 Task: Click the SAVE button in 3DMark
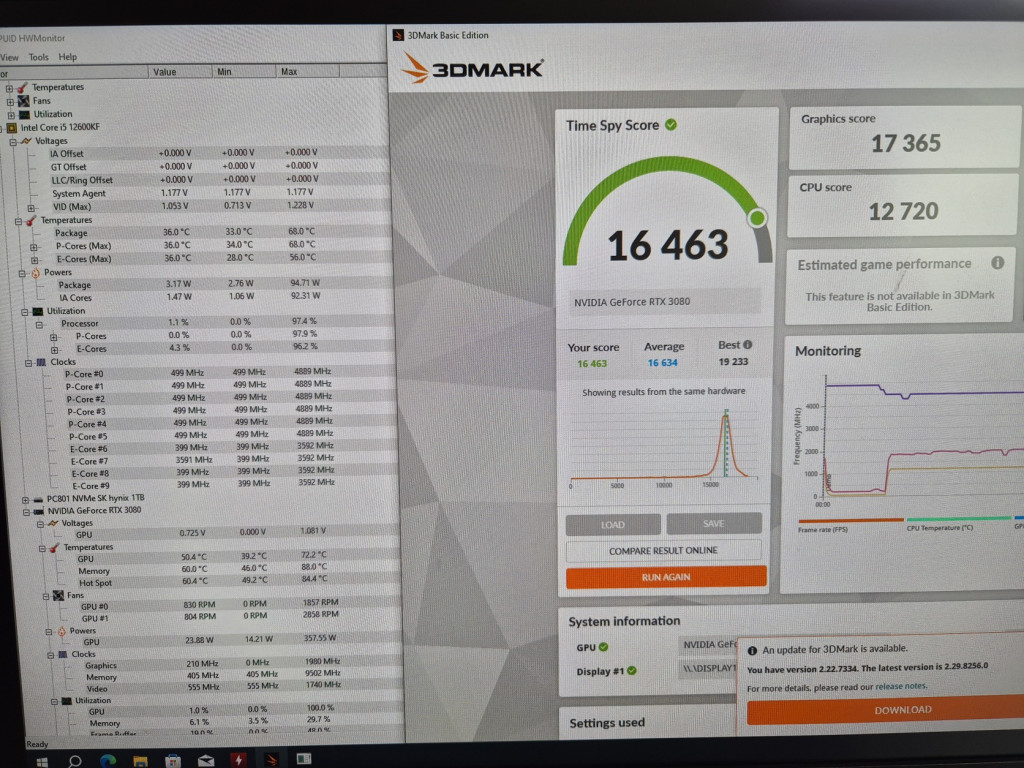tap(714, 523)
